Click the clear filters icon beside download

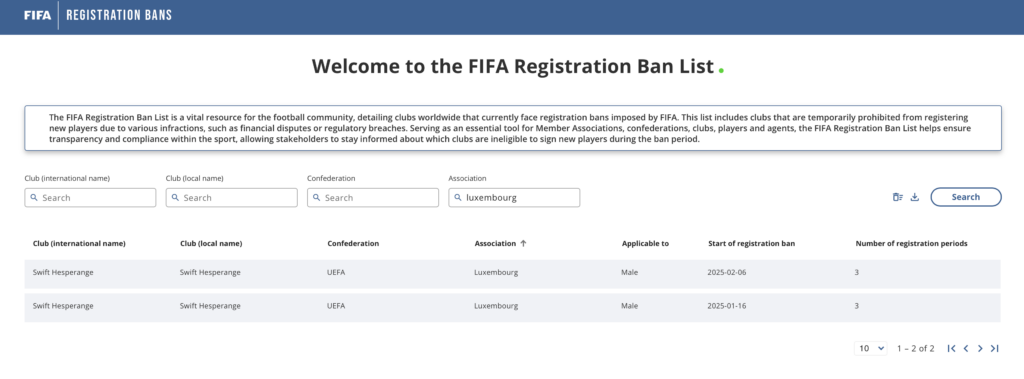click(x=898, y=197)
